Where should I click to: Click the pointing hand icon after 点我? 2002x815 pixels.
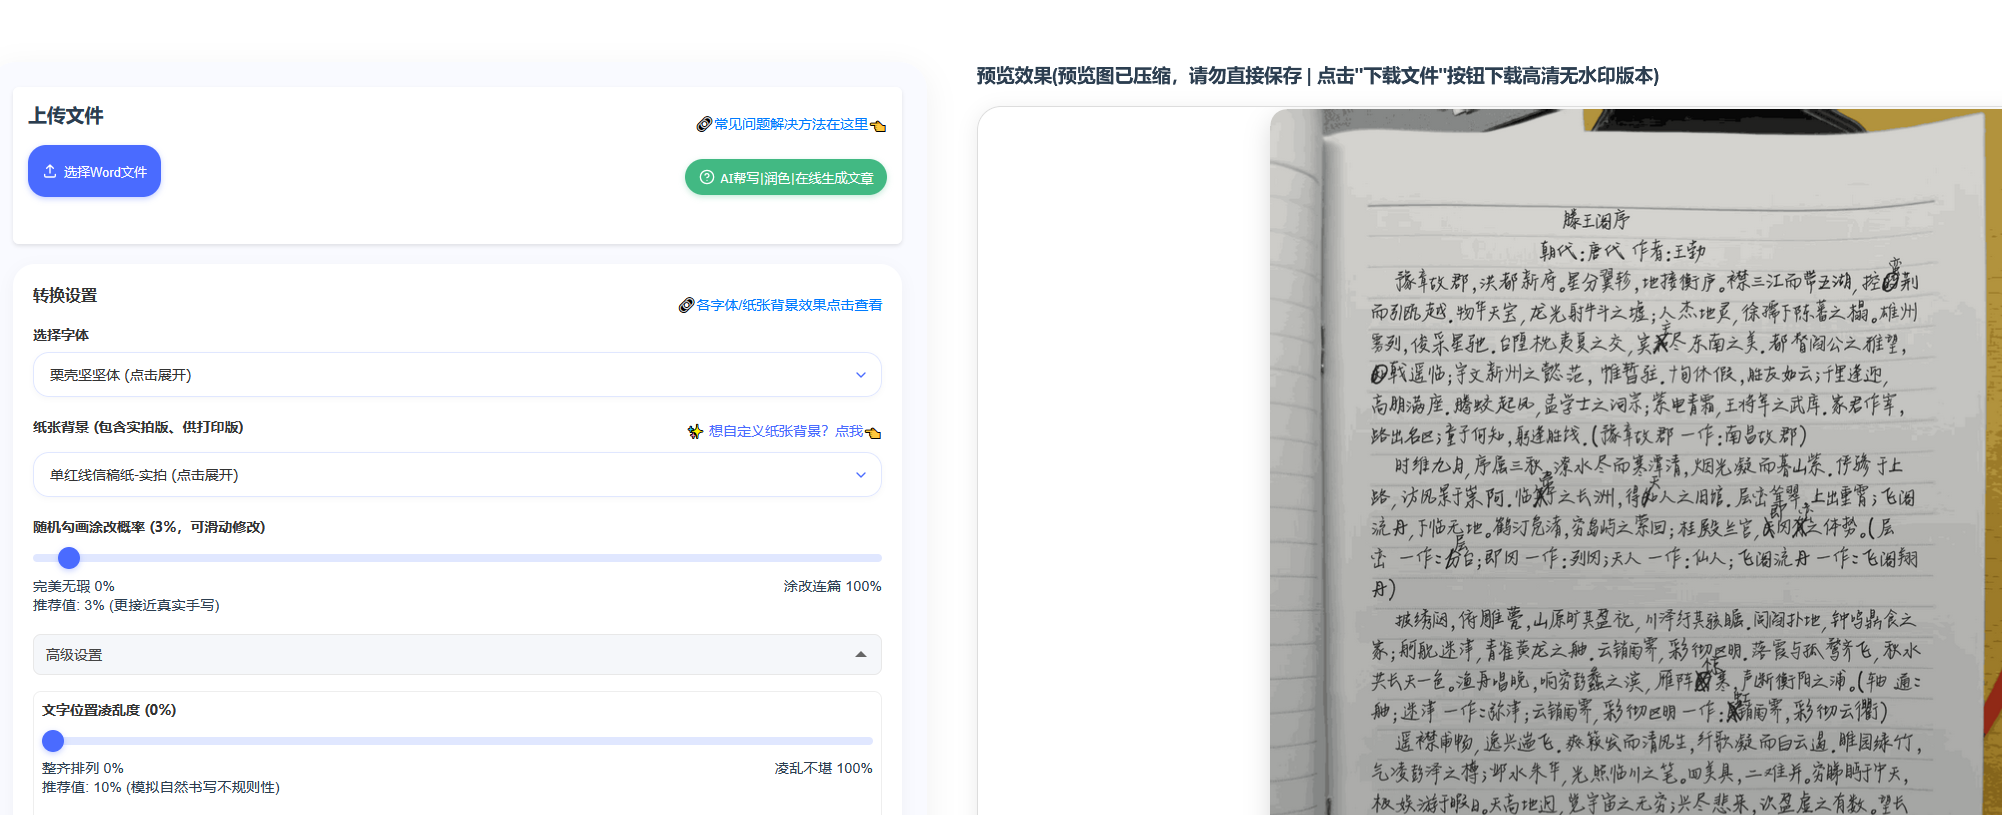click(873, 432)
